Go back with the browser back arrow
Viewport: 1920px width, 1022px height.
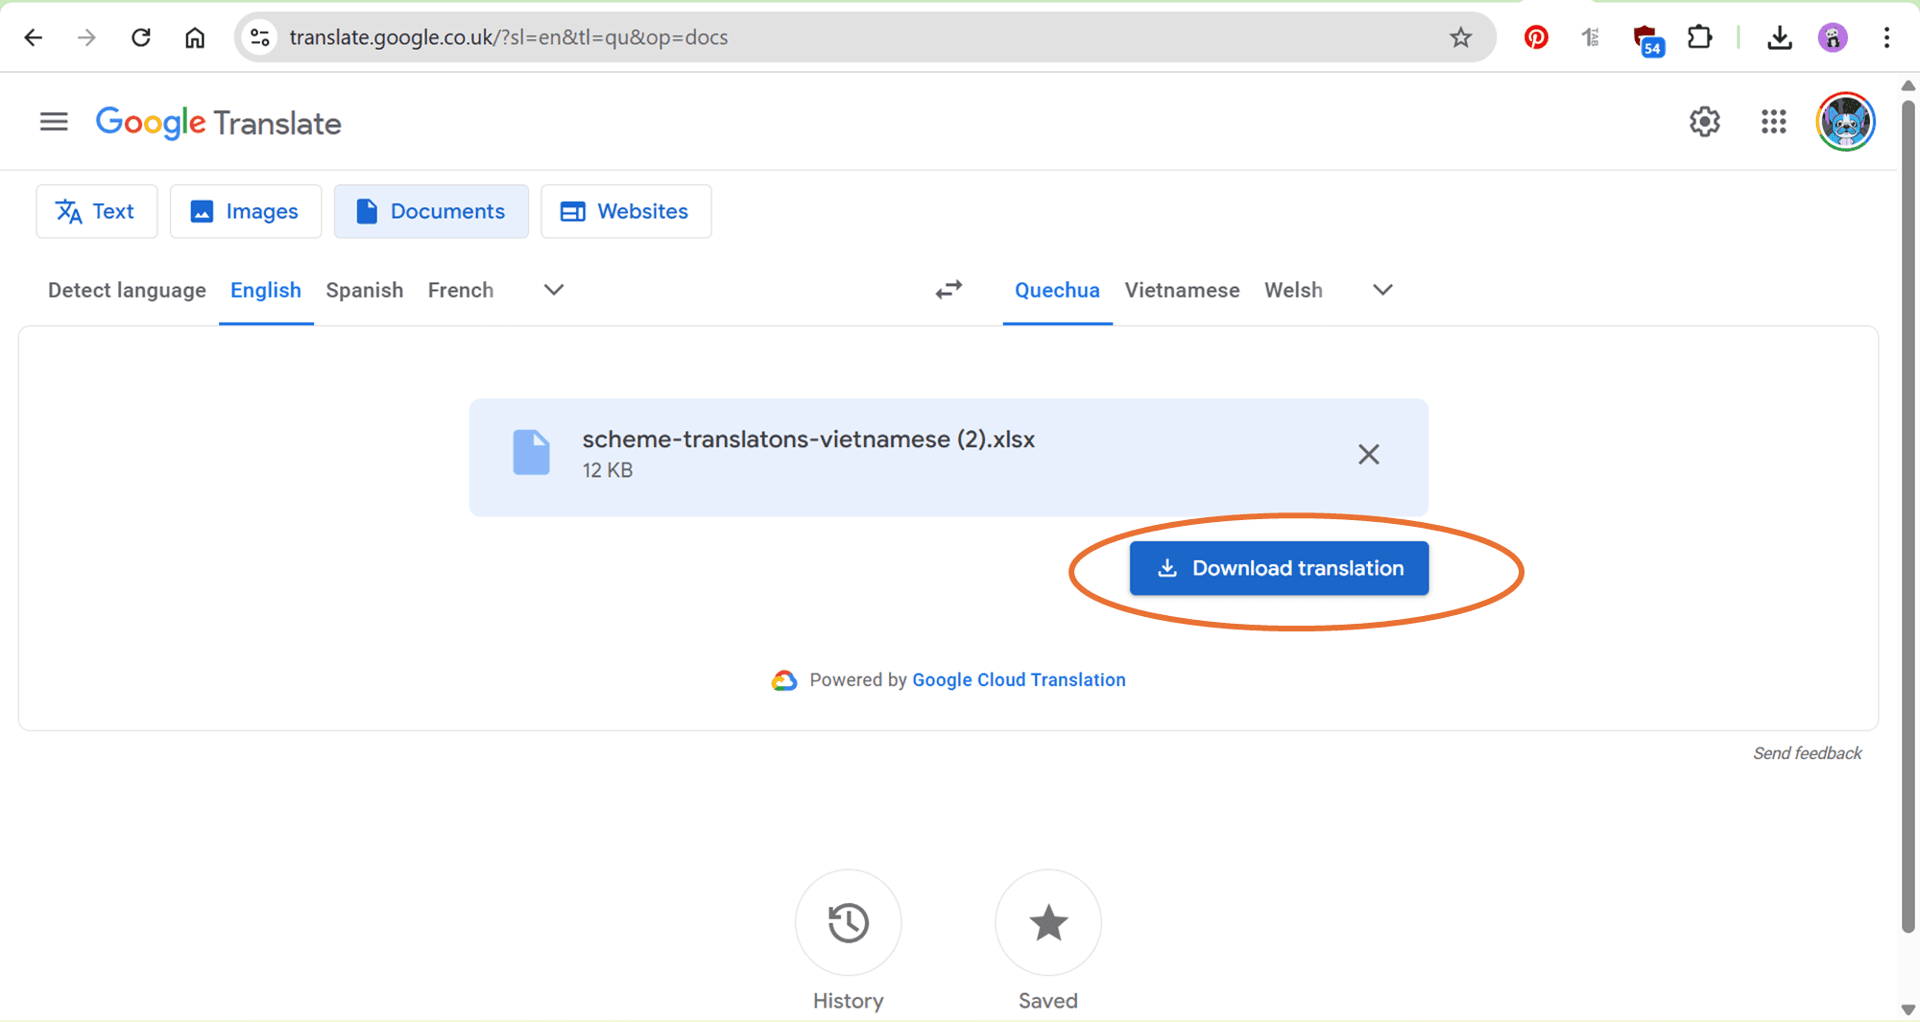(33, 38)
